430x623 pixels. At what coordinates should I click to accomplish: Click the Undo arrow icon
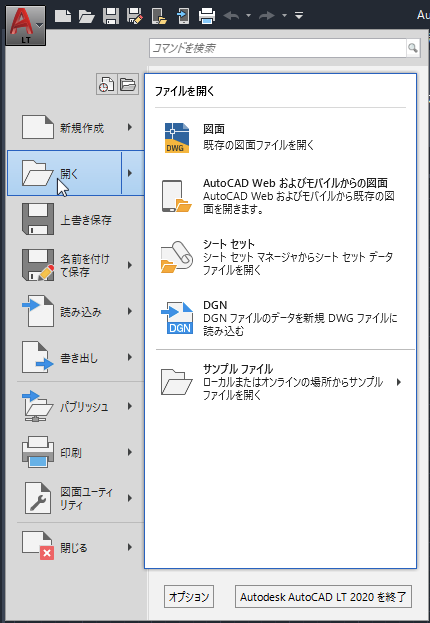pyautogui.click(x=231, y=16)
